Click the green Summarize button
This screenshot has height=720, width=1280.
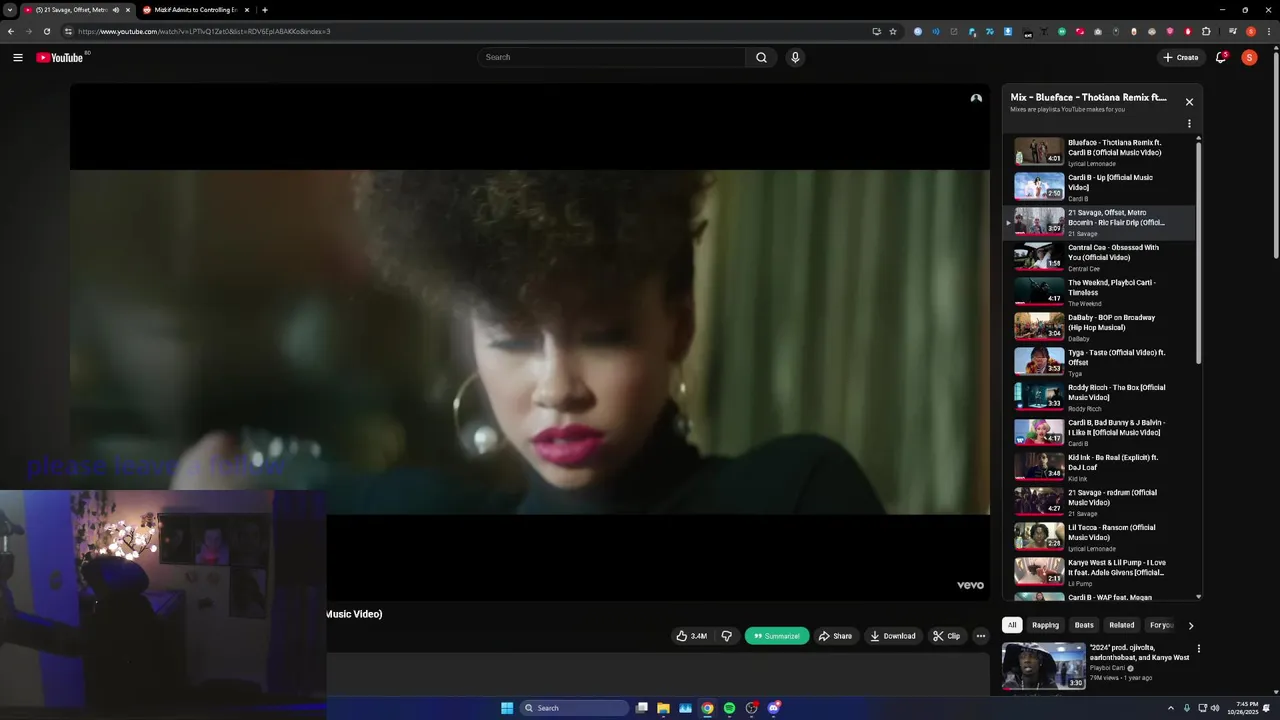pos(777,636)
